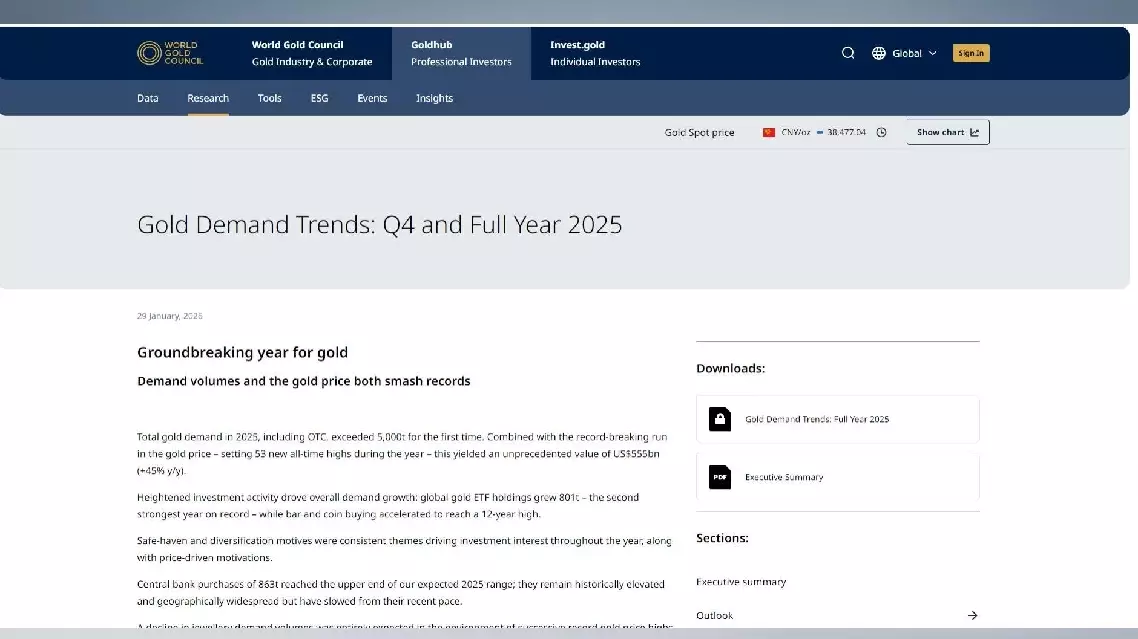Go to Insights in the navigation bar
The width and height of the screenshot is (1138, 639).
pos(434,98)
